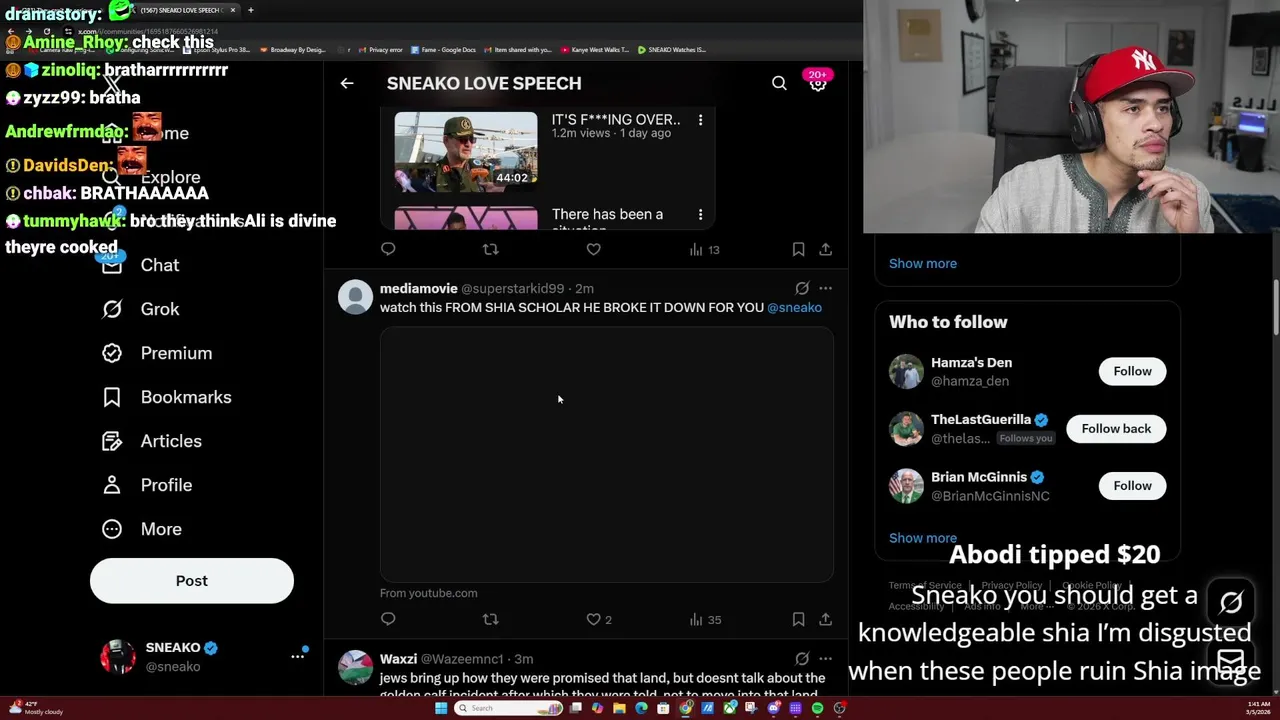Open 'Kanye West Walks T...' bookmark
1280x720 pixels.
pos(595,49)
